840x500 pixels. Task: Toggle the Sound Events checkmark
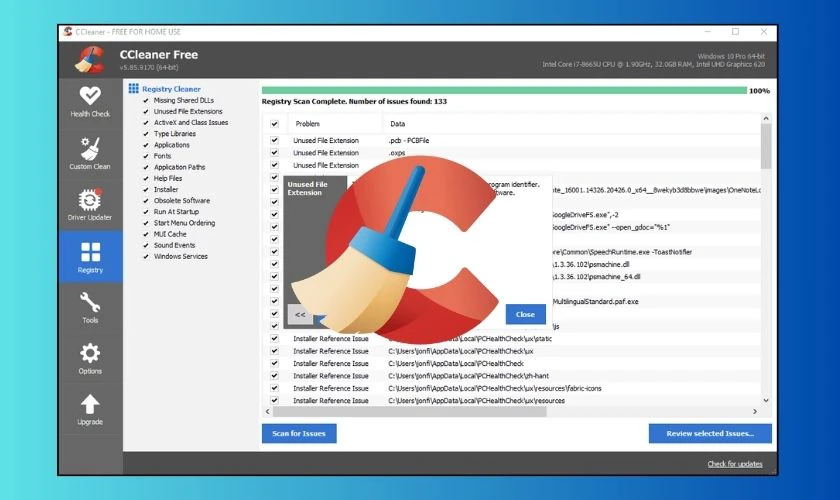146,245
